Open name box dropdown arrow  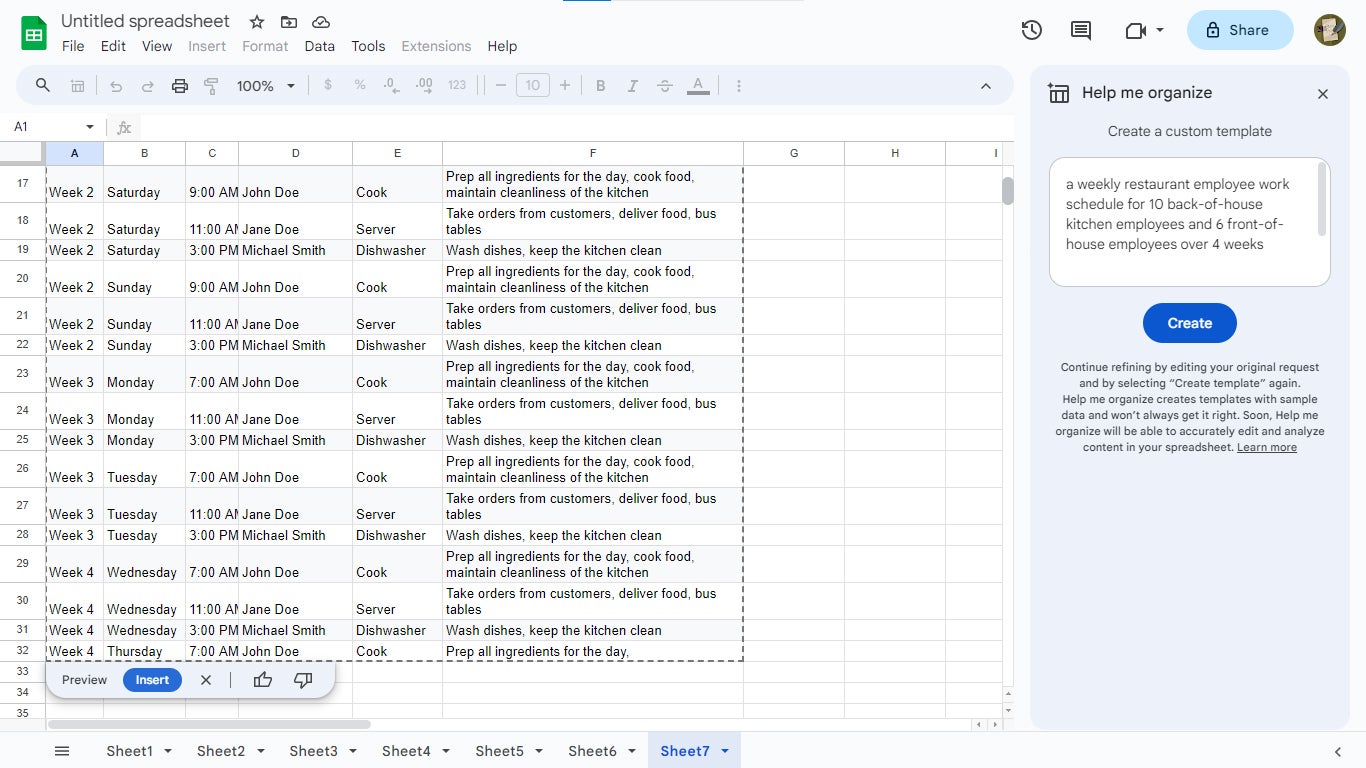90,127
